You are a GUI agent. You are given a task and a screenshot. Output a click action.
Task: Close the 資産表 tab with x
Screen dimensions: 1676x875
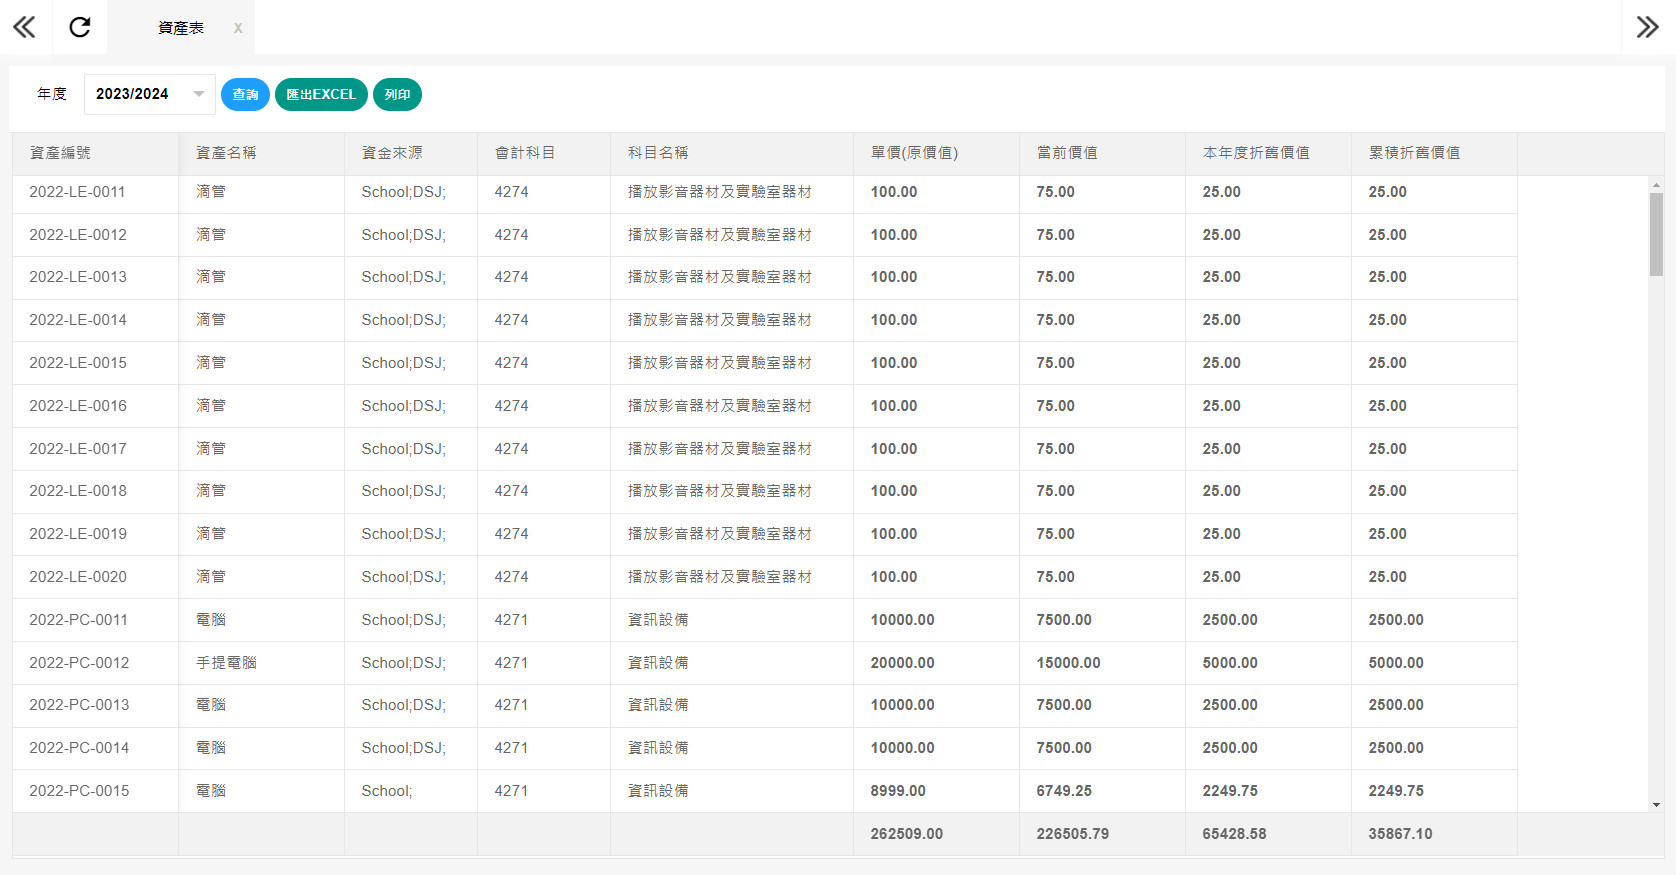[238, 28]
